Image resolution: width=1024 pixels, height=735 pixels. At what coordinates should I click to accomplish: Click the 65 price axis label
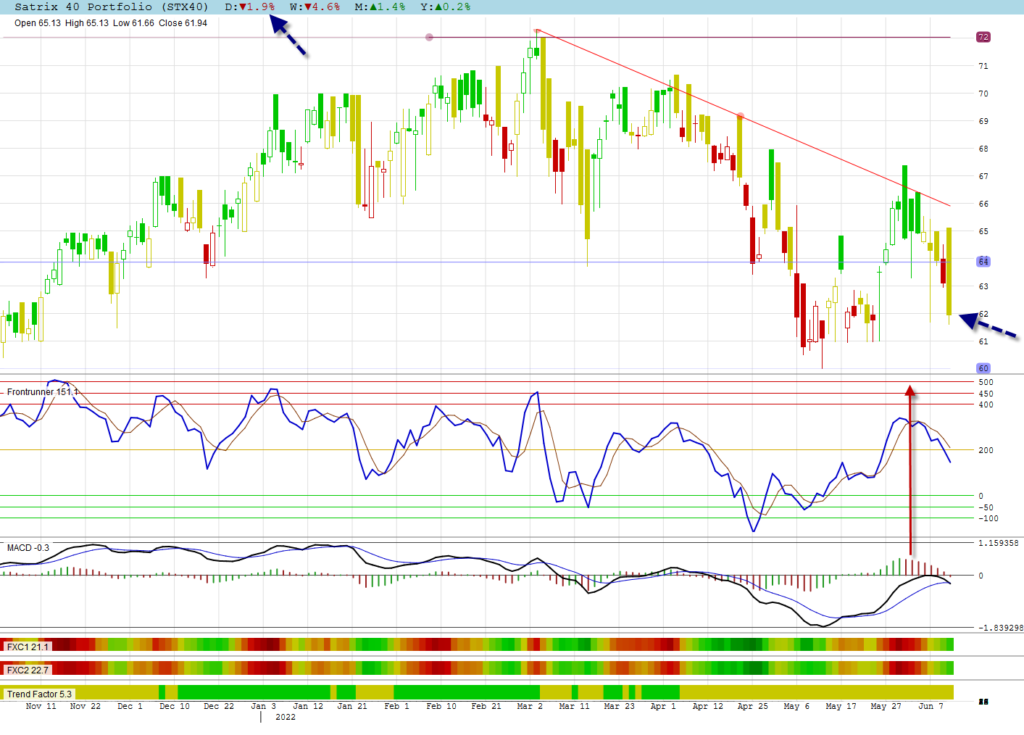983,231
